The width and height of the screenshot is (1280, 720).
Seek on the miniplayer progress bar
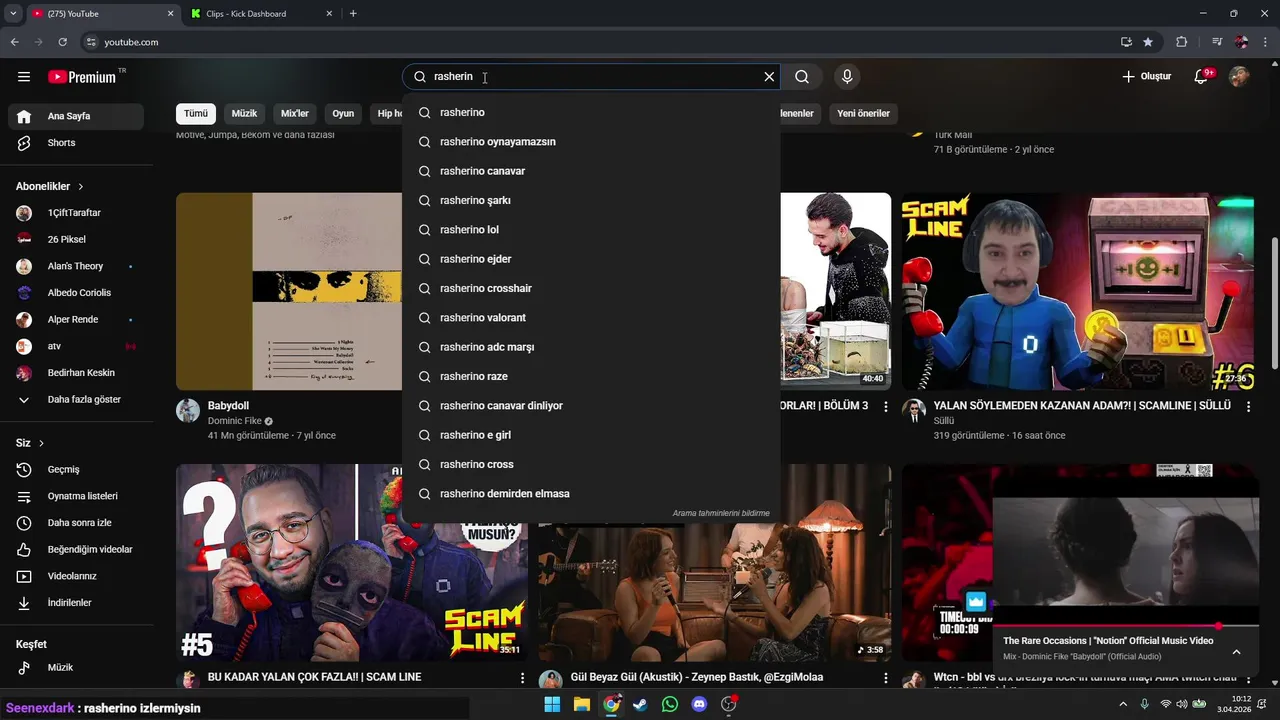[x=1125, y=626]
